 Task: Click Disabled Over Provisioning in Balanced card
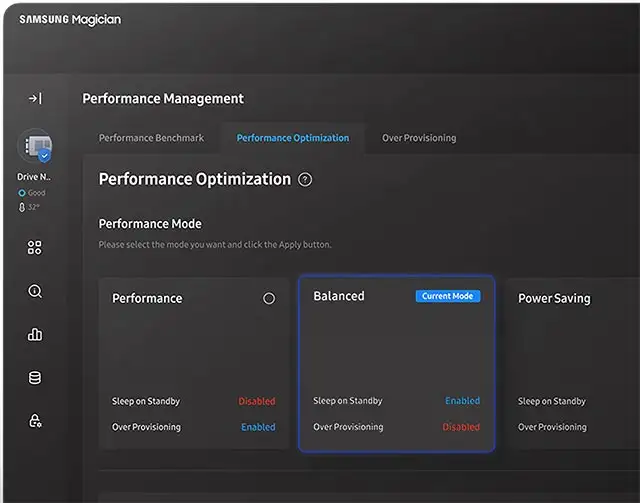click(x=461, y=427)
